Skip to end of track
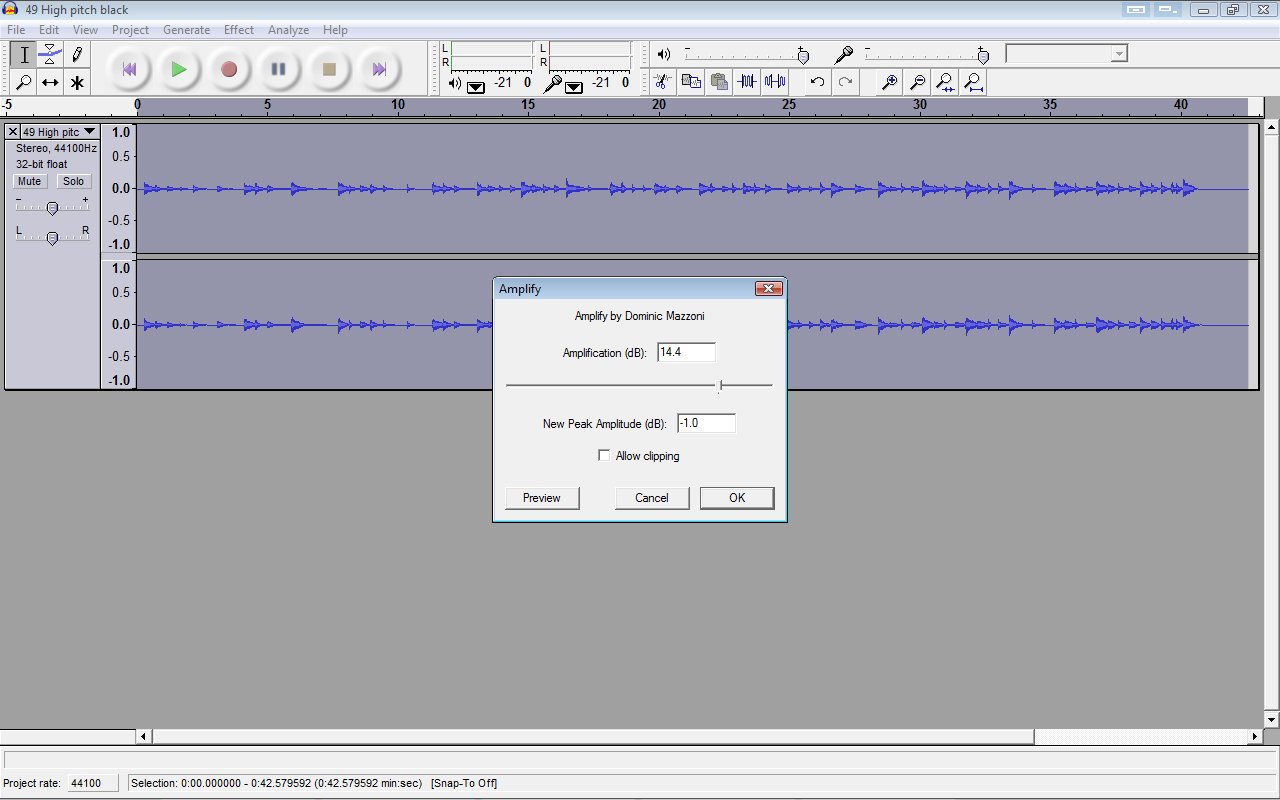The width and height of the screenshot is (1280, 800). (379, 69)
